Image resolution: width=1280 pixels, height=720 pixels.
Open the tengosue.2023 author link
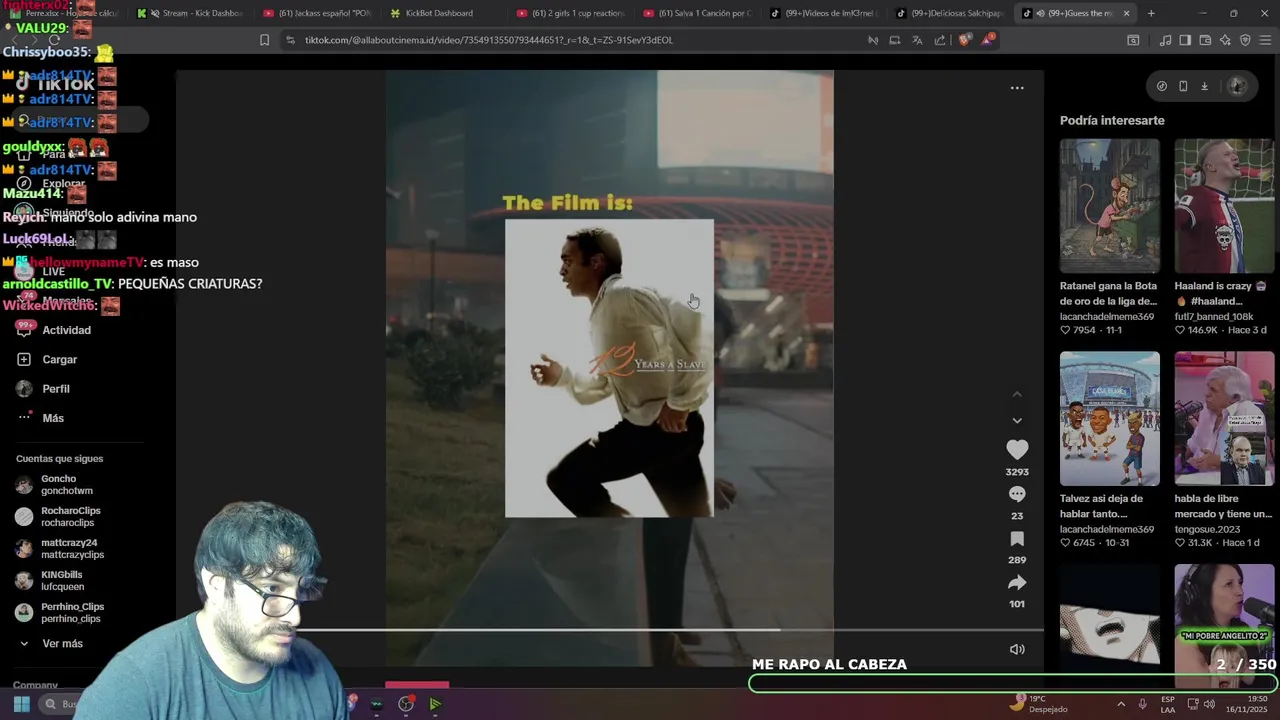1207,529
